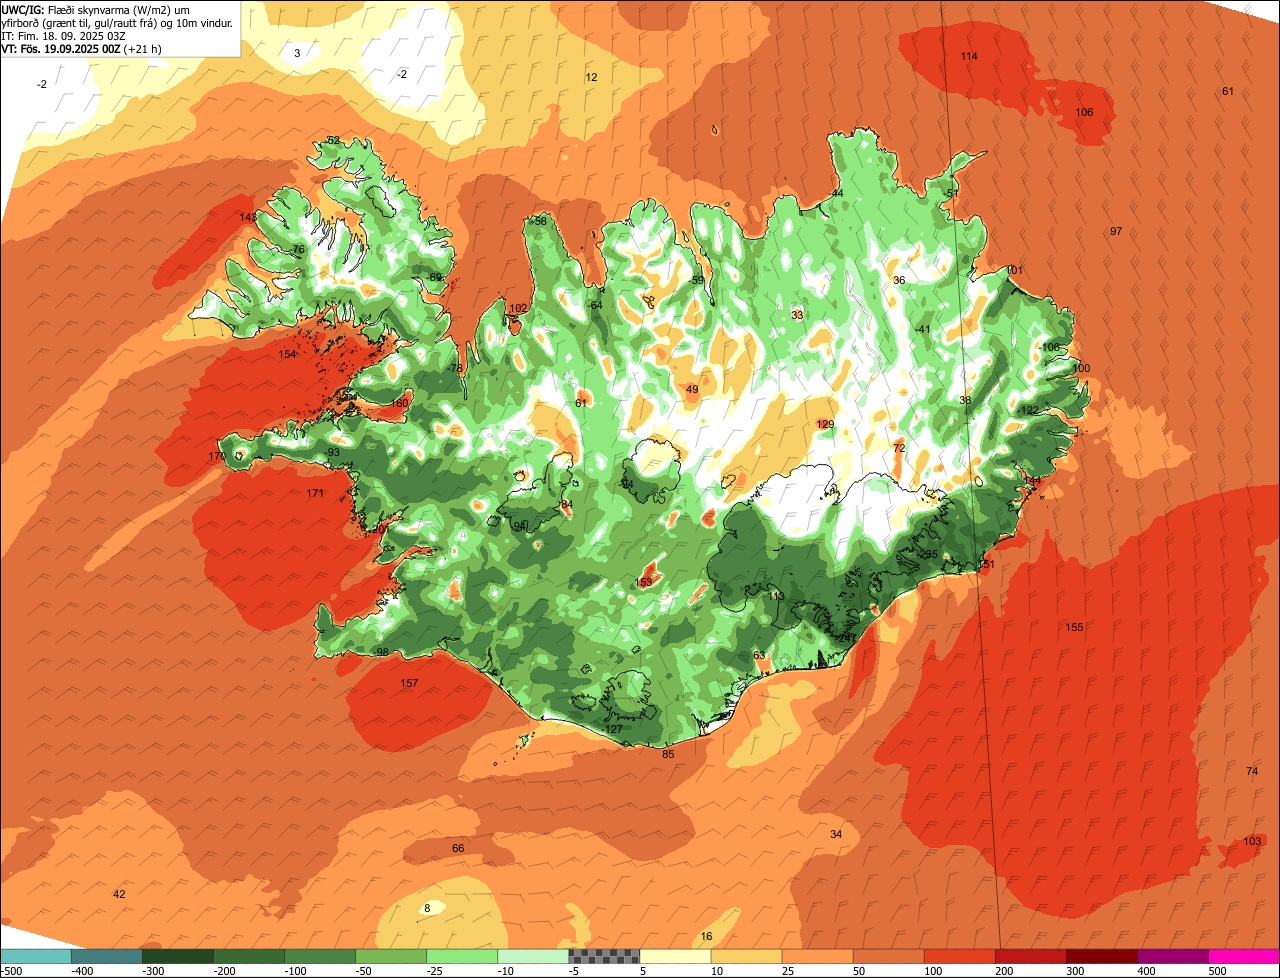Click the map value '16' near the bottom edge

(706, 936)
